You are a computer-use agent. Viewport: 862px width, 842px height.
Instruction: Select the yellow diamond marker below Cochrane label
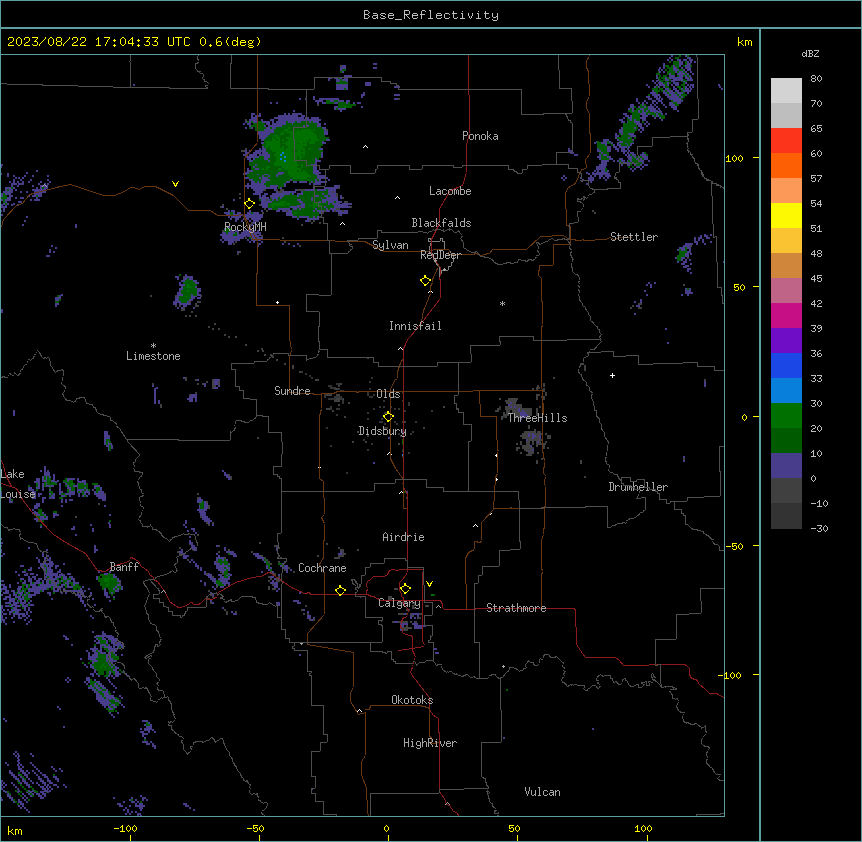point(340,590)
